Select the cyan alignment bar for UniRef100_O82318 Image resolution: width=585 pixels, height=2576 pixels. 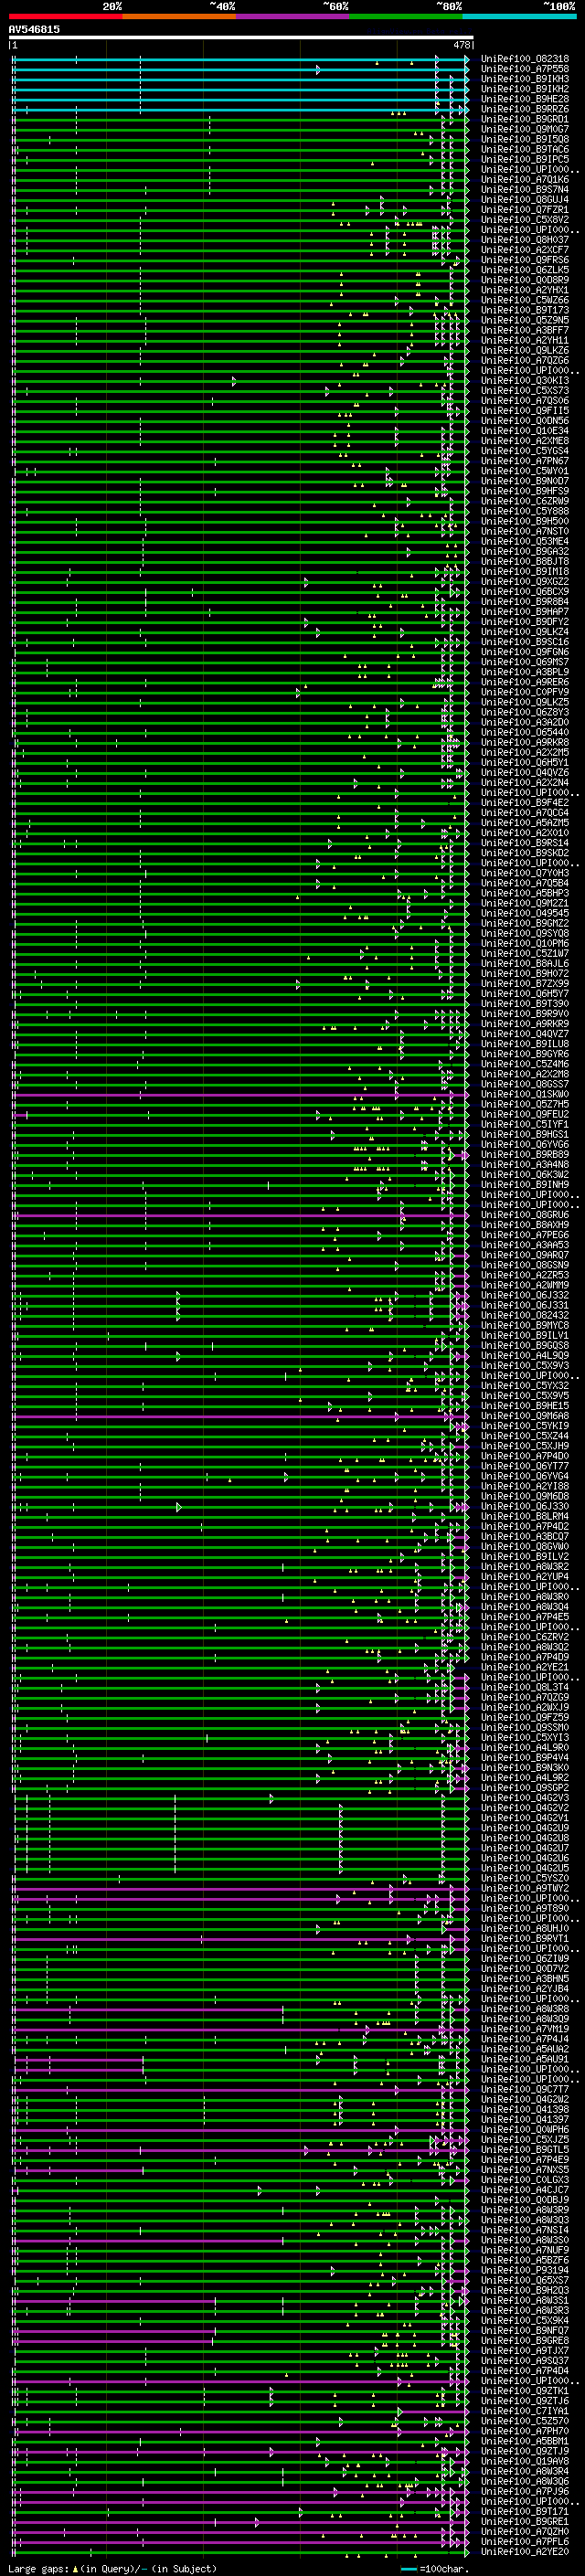(x=240, y=60)
